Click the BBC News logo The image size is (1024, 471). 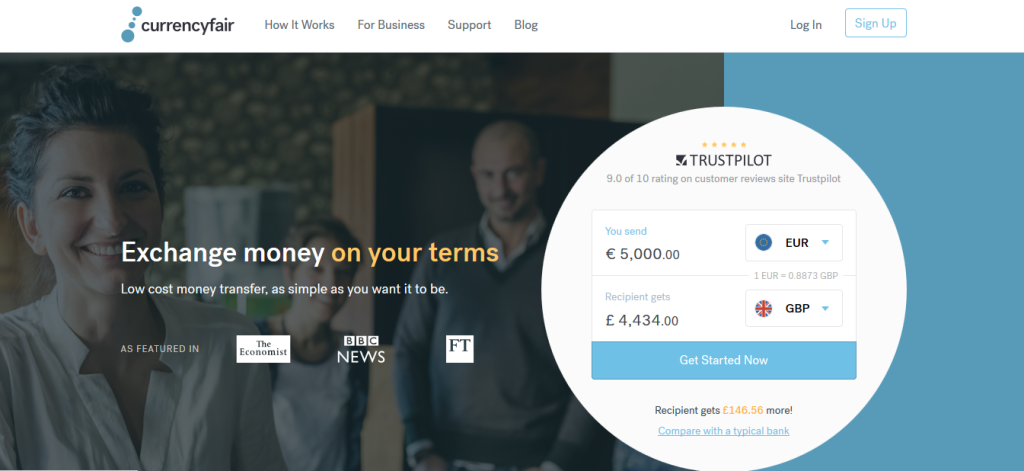361,349
